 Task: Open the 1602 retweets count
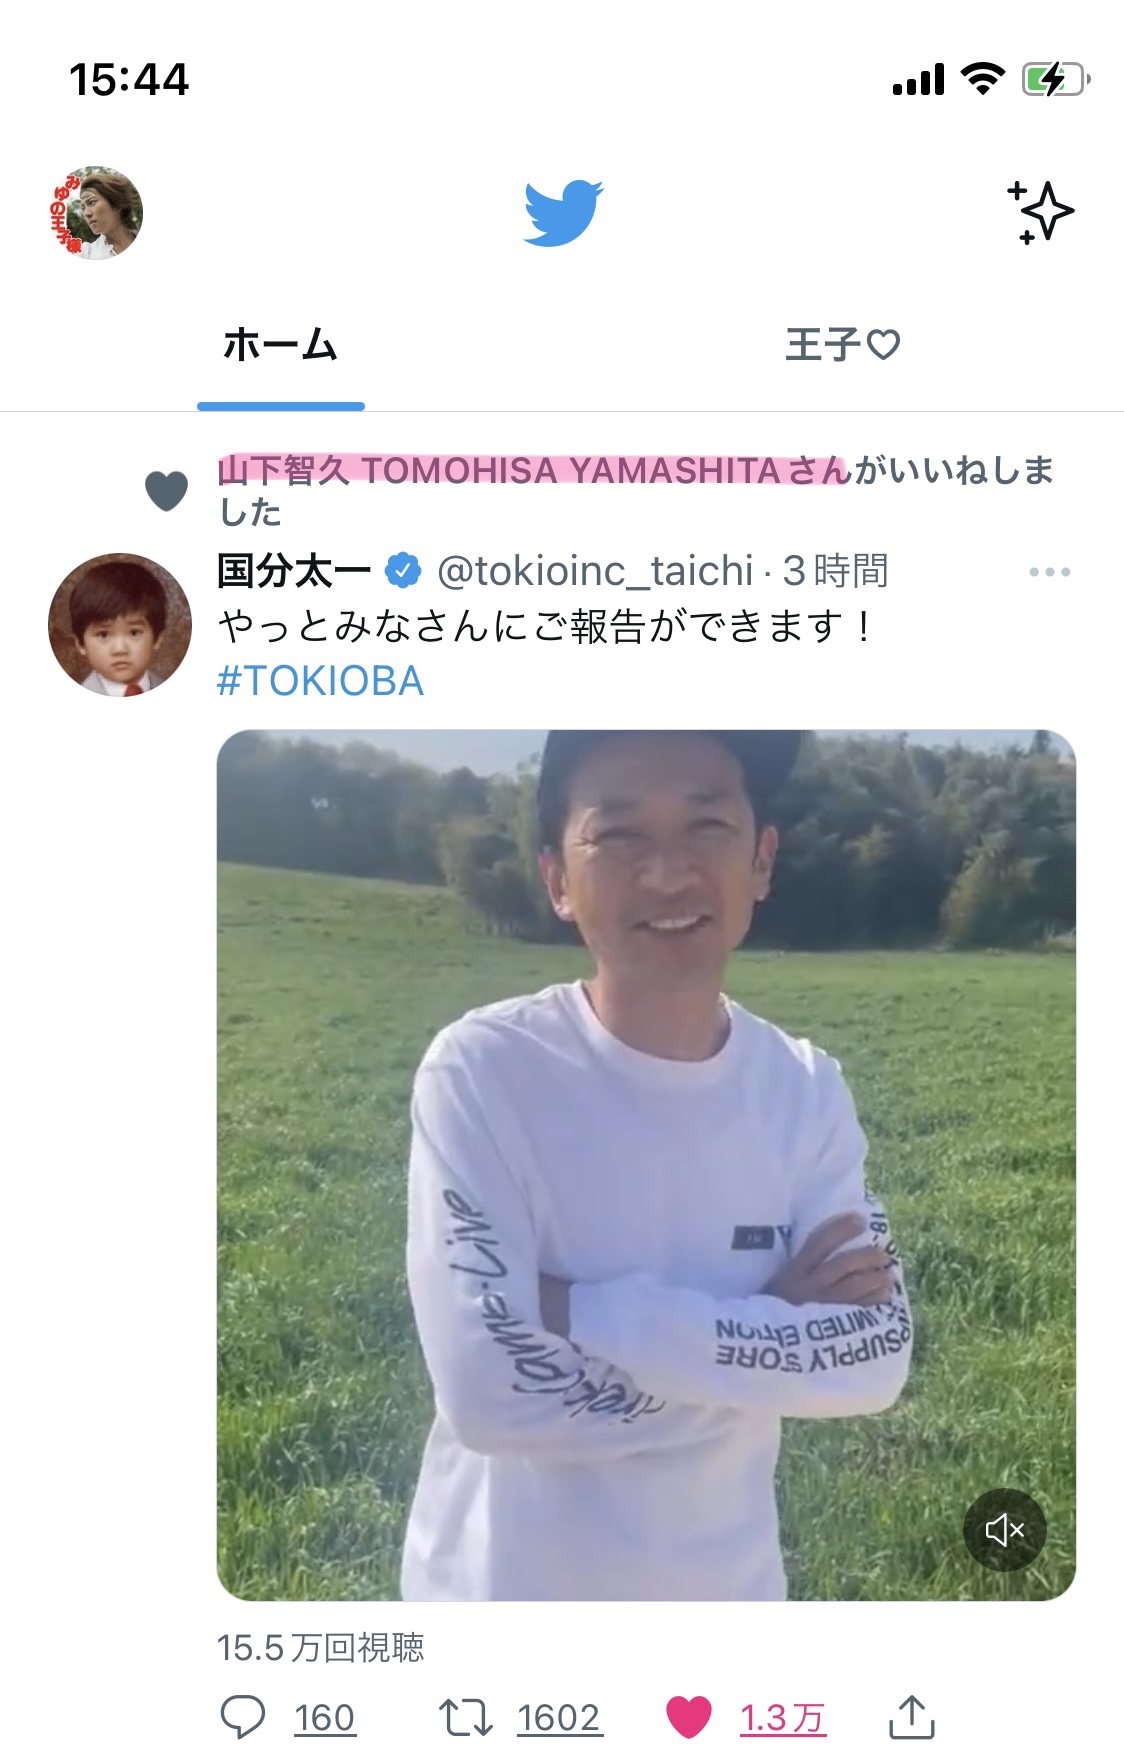559,1718
